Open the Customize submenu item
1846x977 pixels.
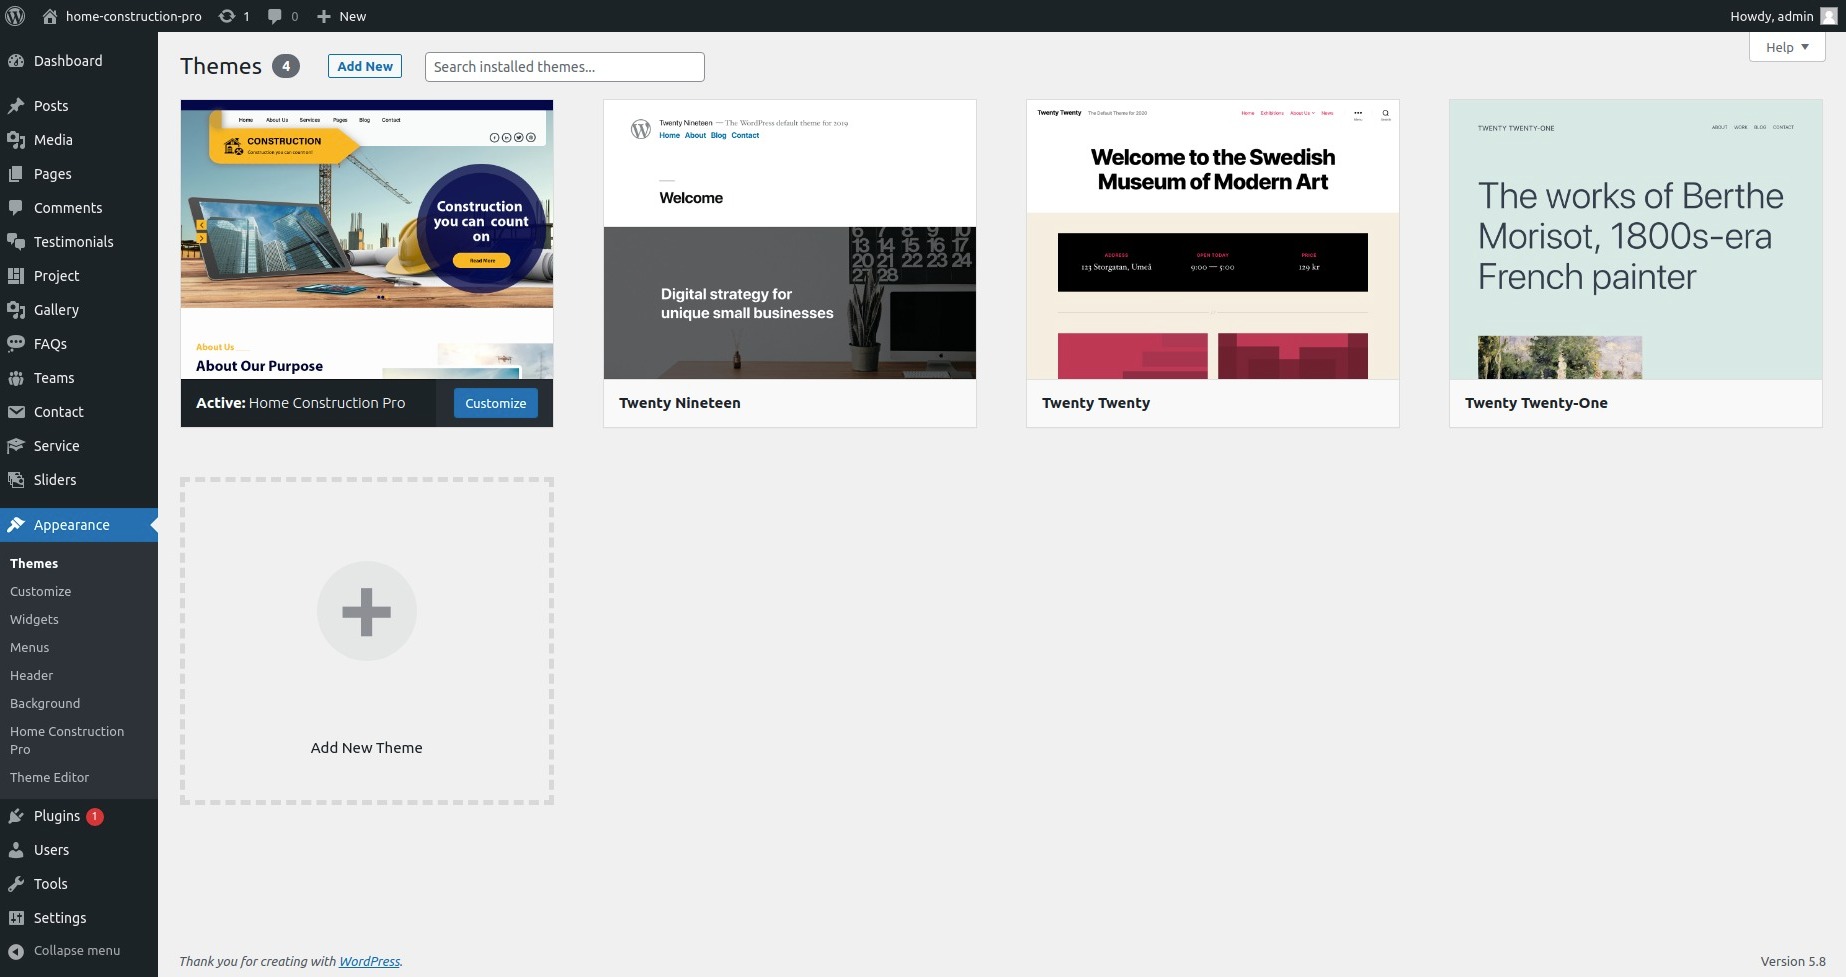(x=41, y=592)
